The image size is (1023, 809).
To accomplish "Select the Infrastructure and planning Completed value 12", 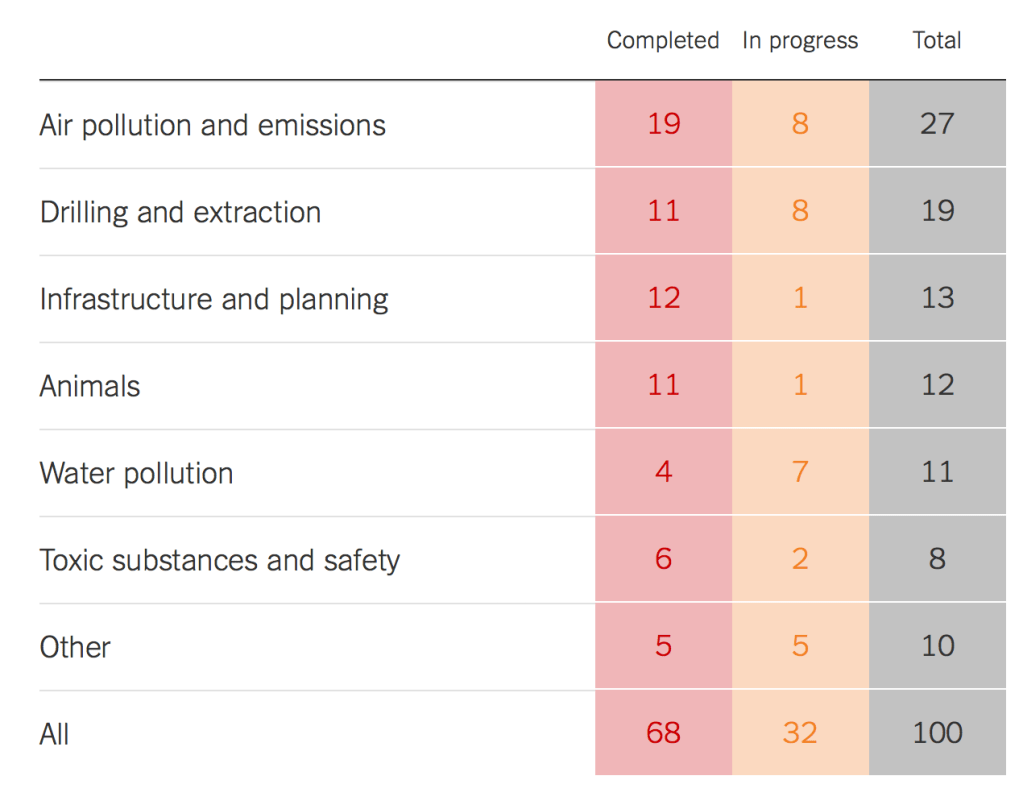I will tap(663, 298).
